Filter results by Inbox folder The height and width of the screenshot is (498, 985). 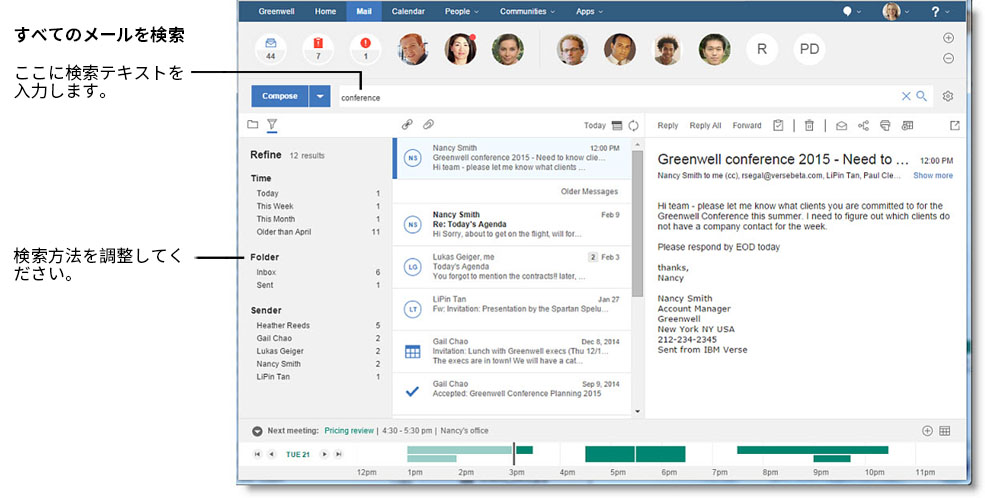pyautogui.click(x=317, y=273)
